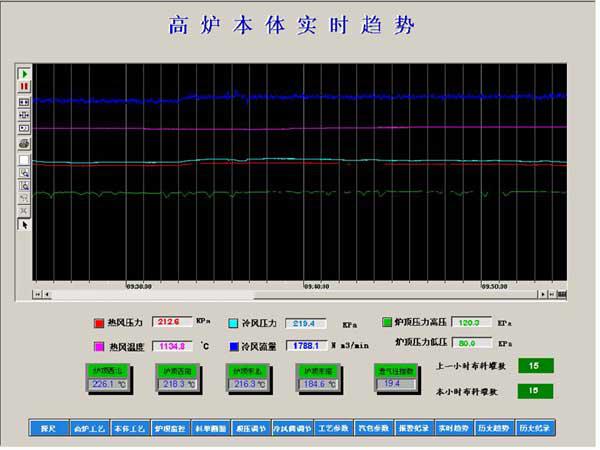This screenshot has width=600, height=450.
Task: Open the 本体工艺 page button
Action: [130, 428]
